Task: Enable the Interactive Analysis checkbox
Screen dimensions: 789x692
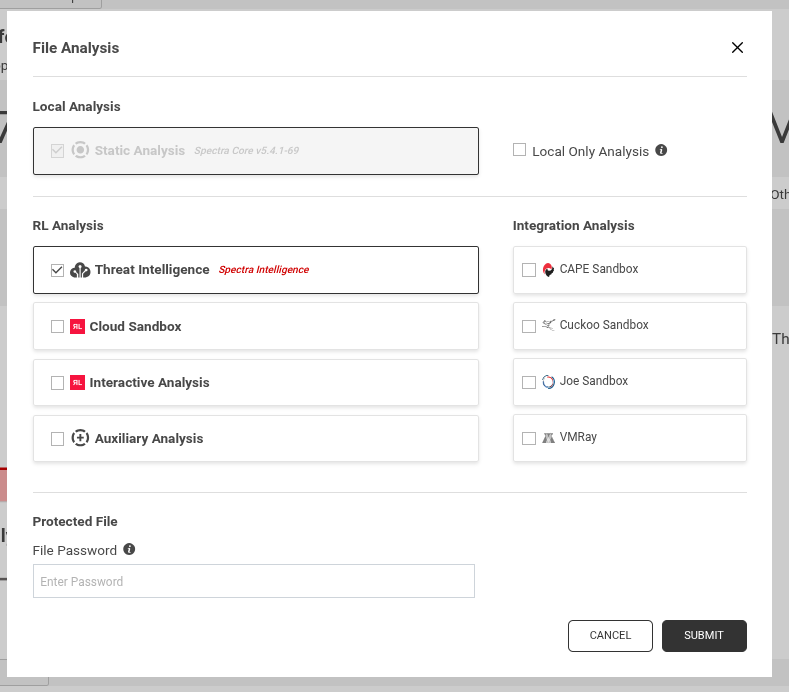Action: coord(57,383)
